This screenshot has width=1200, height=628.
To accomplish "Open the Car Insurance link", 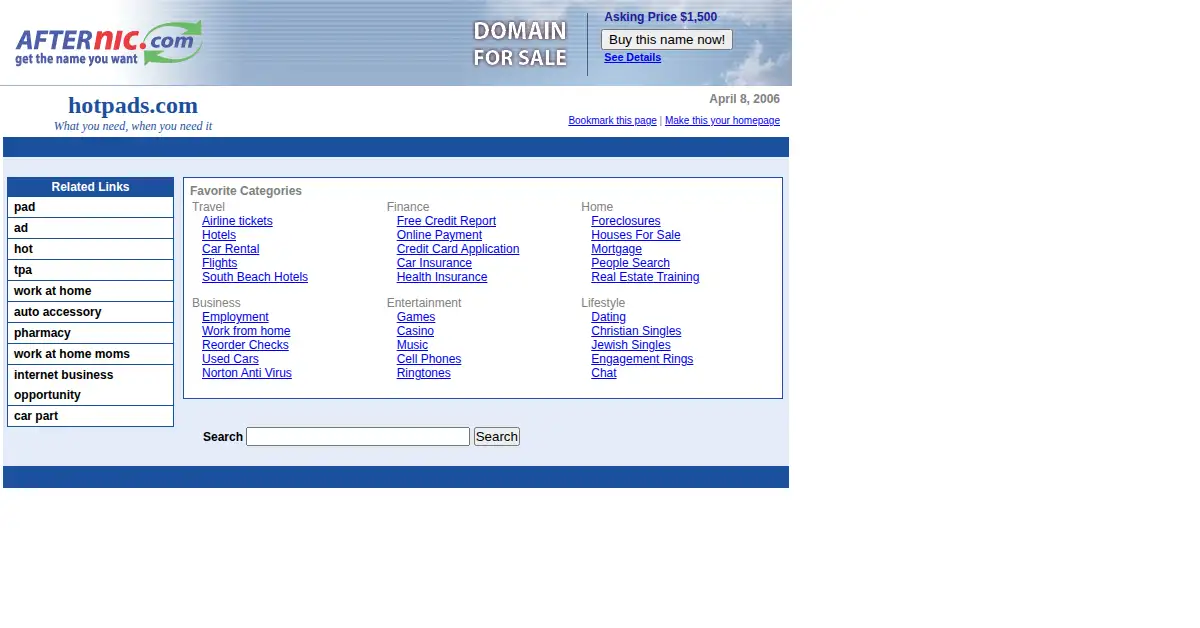I will [434, 263].
